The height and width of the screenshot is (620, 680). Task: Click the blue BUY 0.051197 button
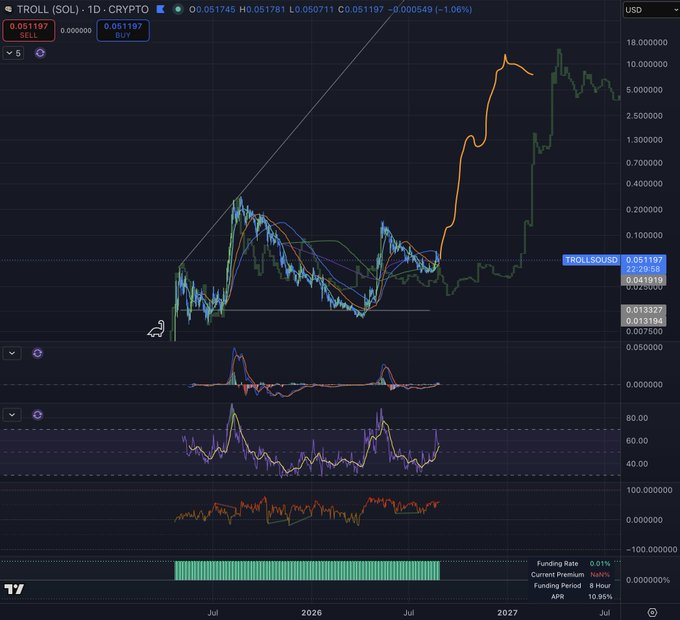pyautogui.click(x=123, y=30)
